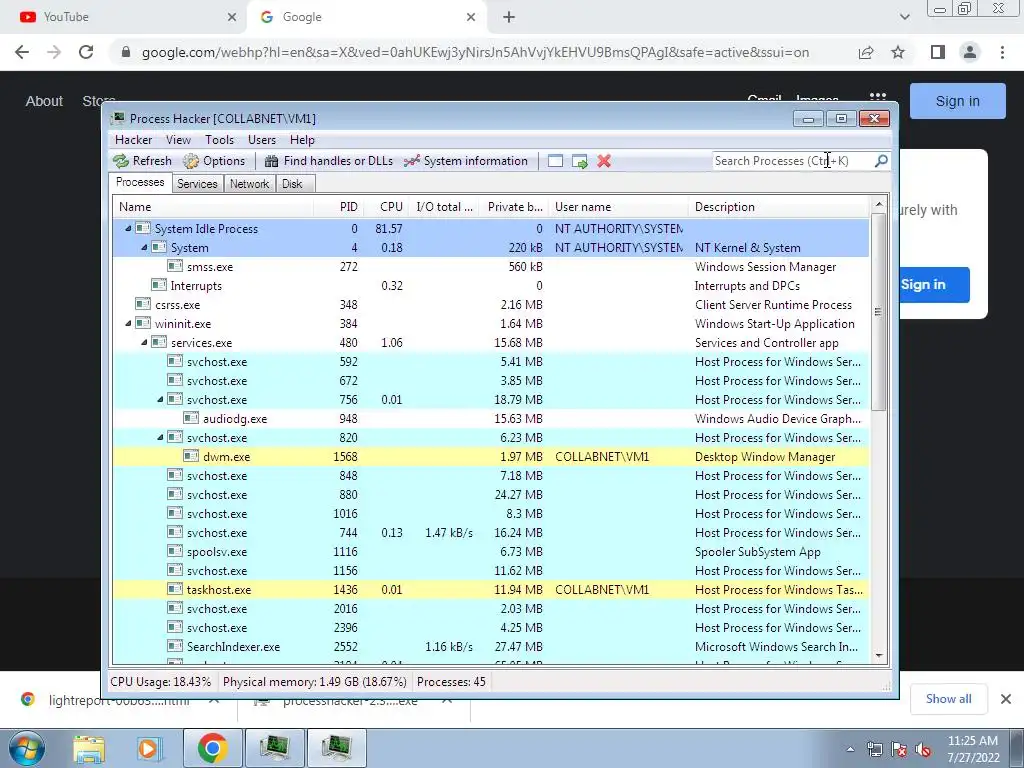Click the Chrome profile avatar icon
Image resolution: width=1024 pixels, height=768 pixels.
tap(970, 52)
